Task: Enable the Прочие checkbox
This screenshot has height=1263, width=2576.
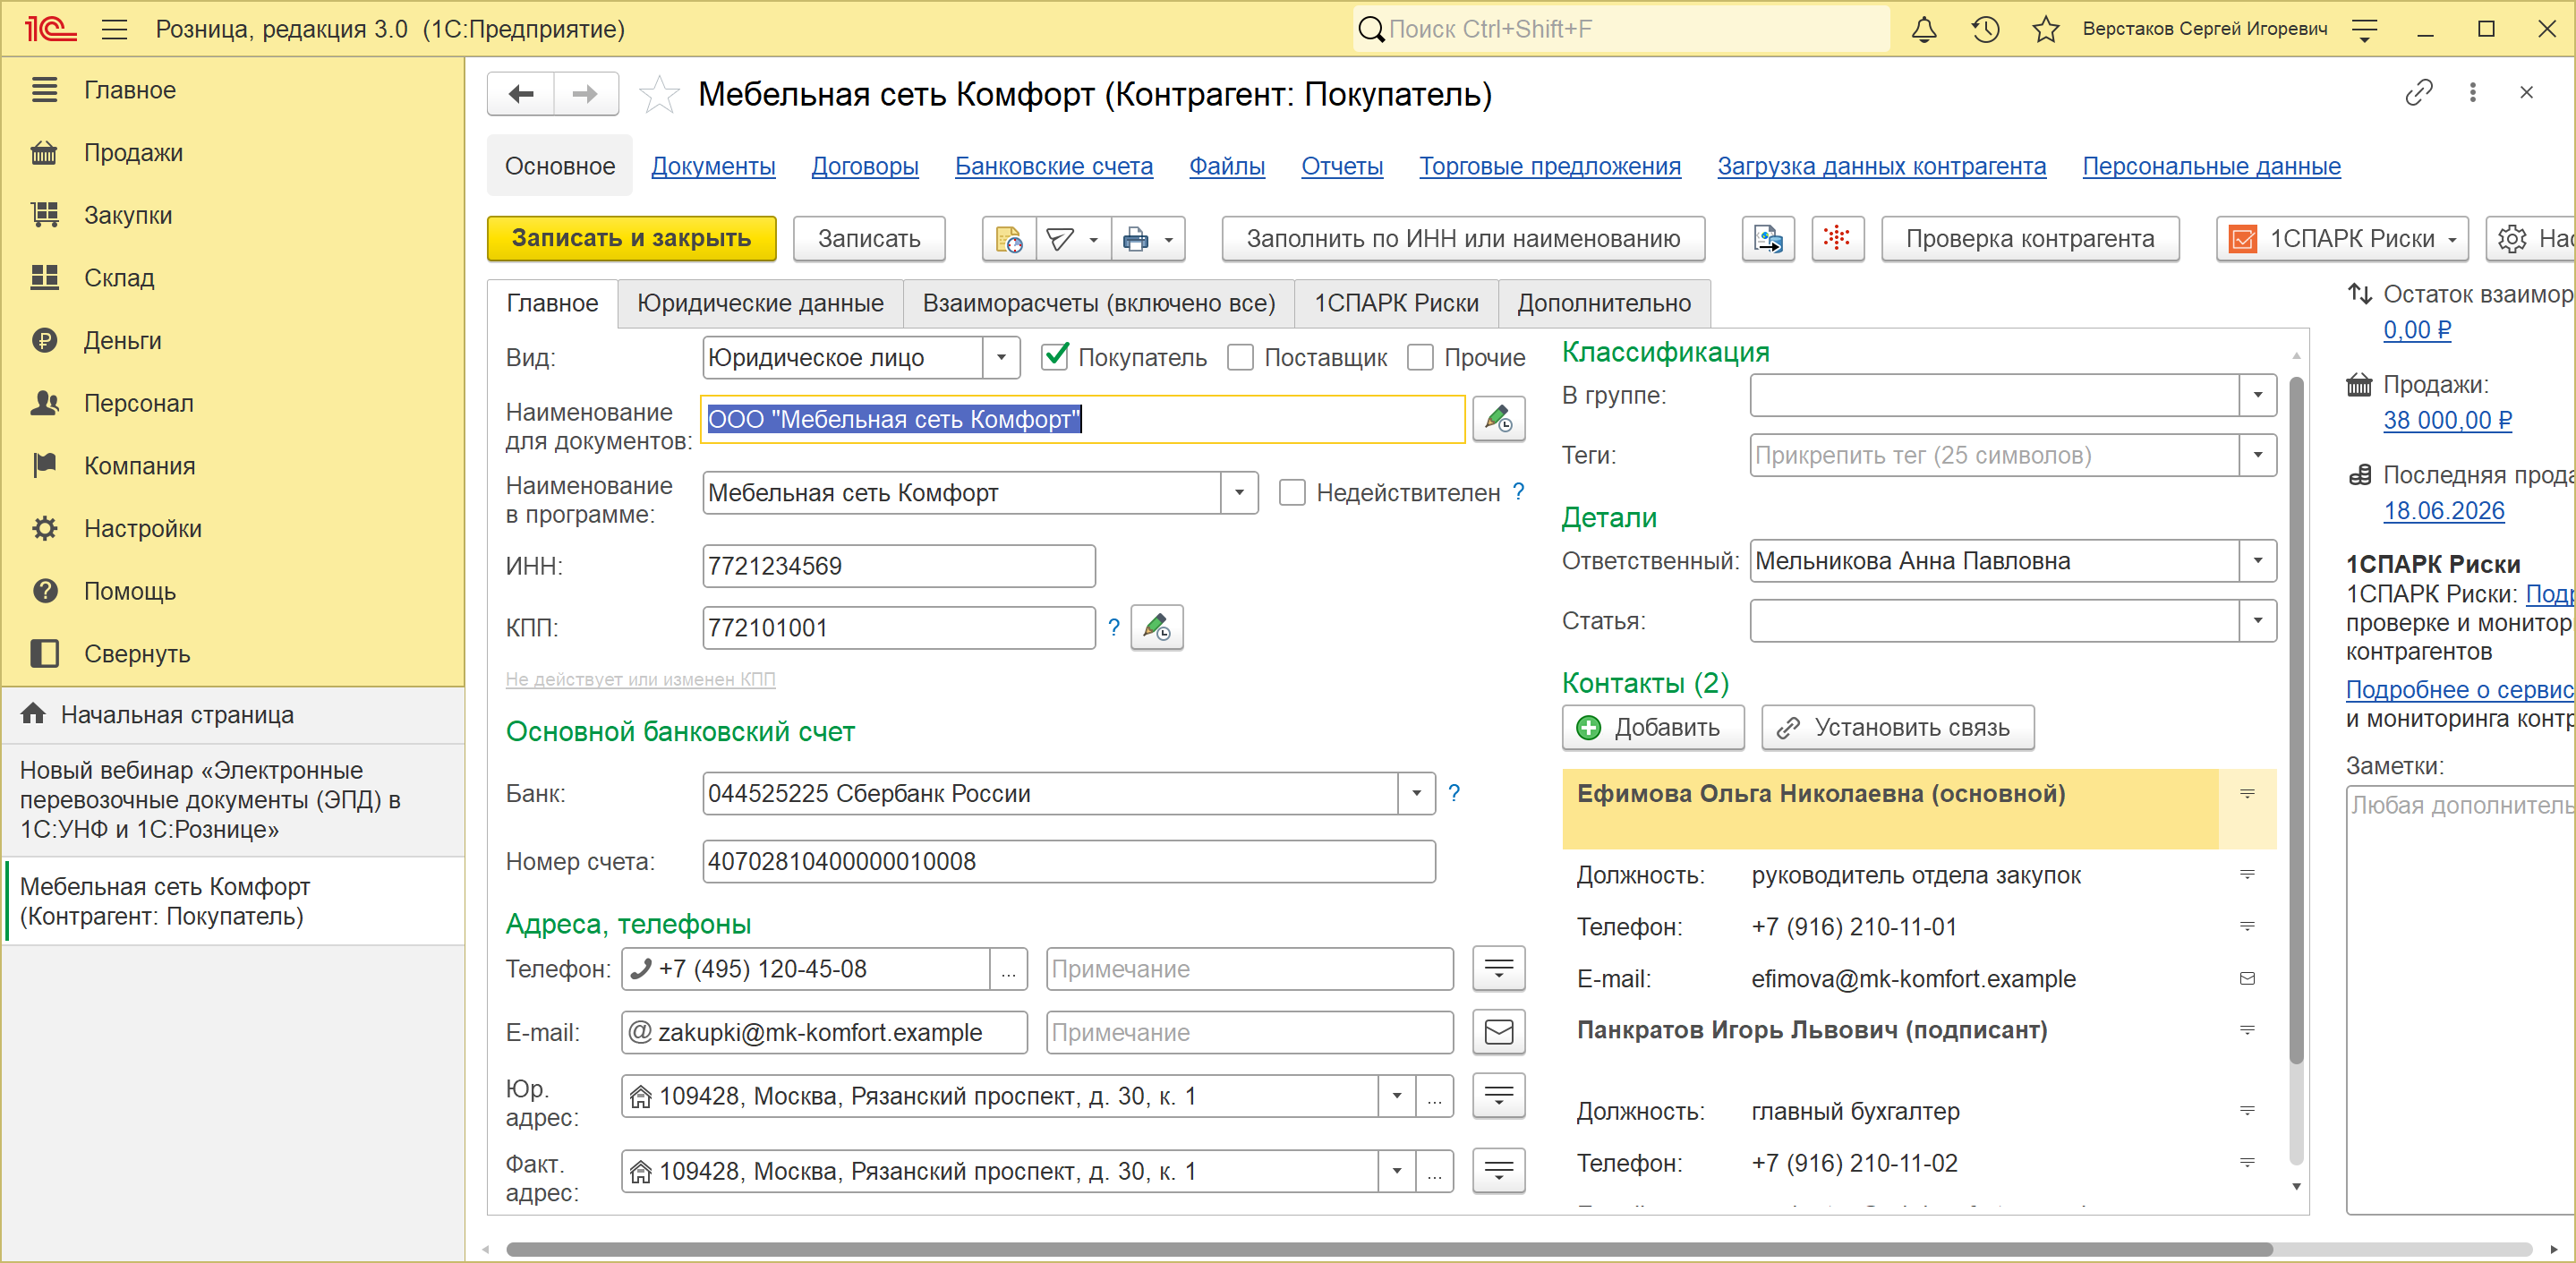Action: pos(1420,357)
